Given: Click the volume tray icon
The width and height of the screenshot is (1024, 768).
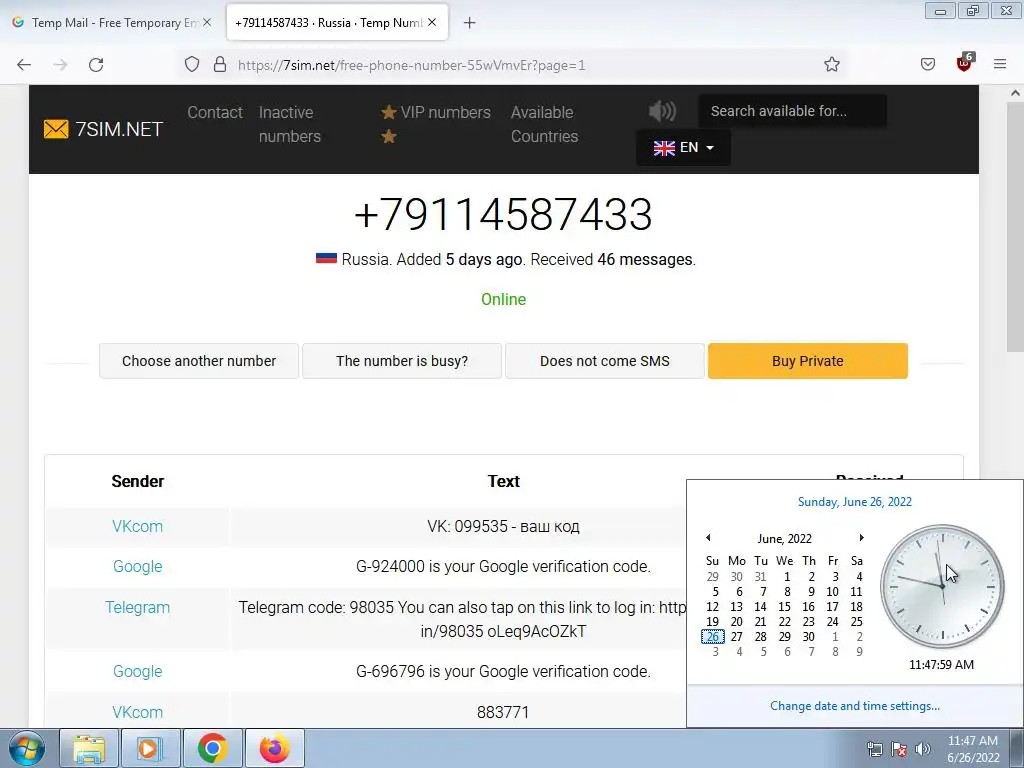Looking at the screenshot, I should click(922, 749).
